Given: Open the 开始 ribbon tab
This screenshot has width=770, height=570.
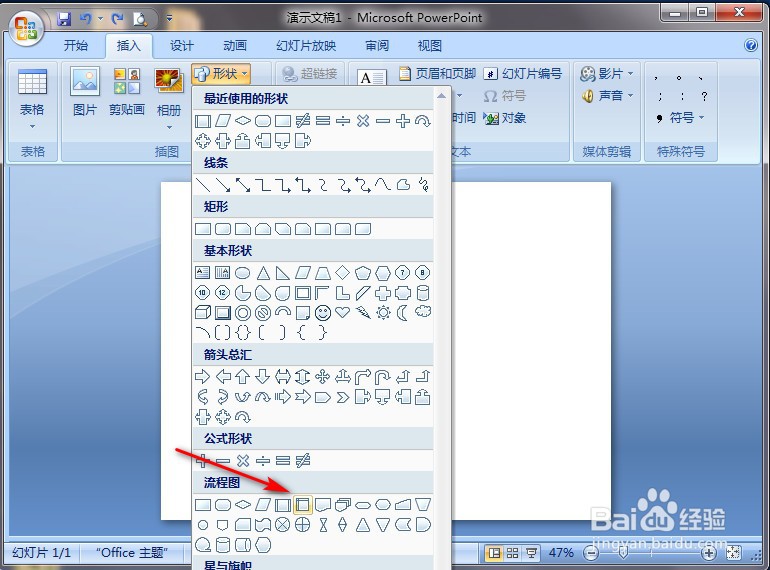Looking at the screenshot, I should (x=76, y=46).
